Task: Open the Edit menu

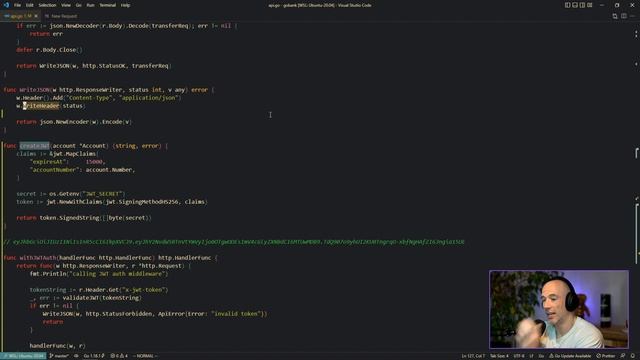Action: pyautogui.click(x=29, y=5)
